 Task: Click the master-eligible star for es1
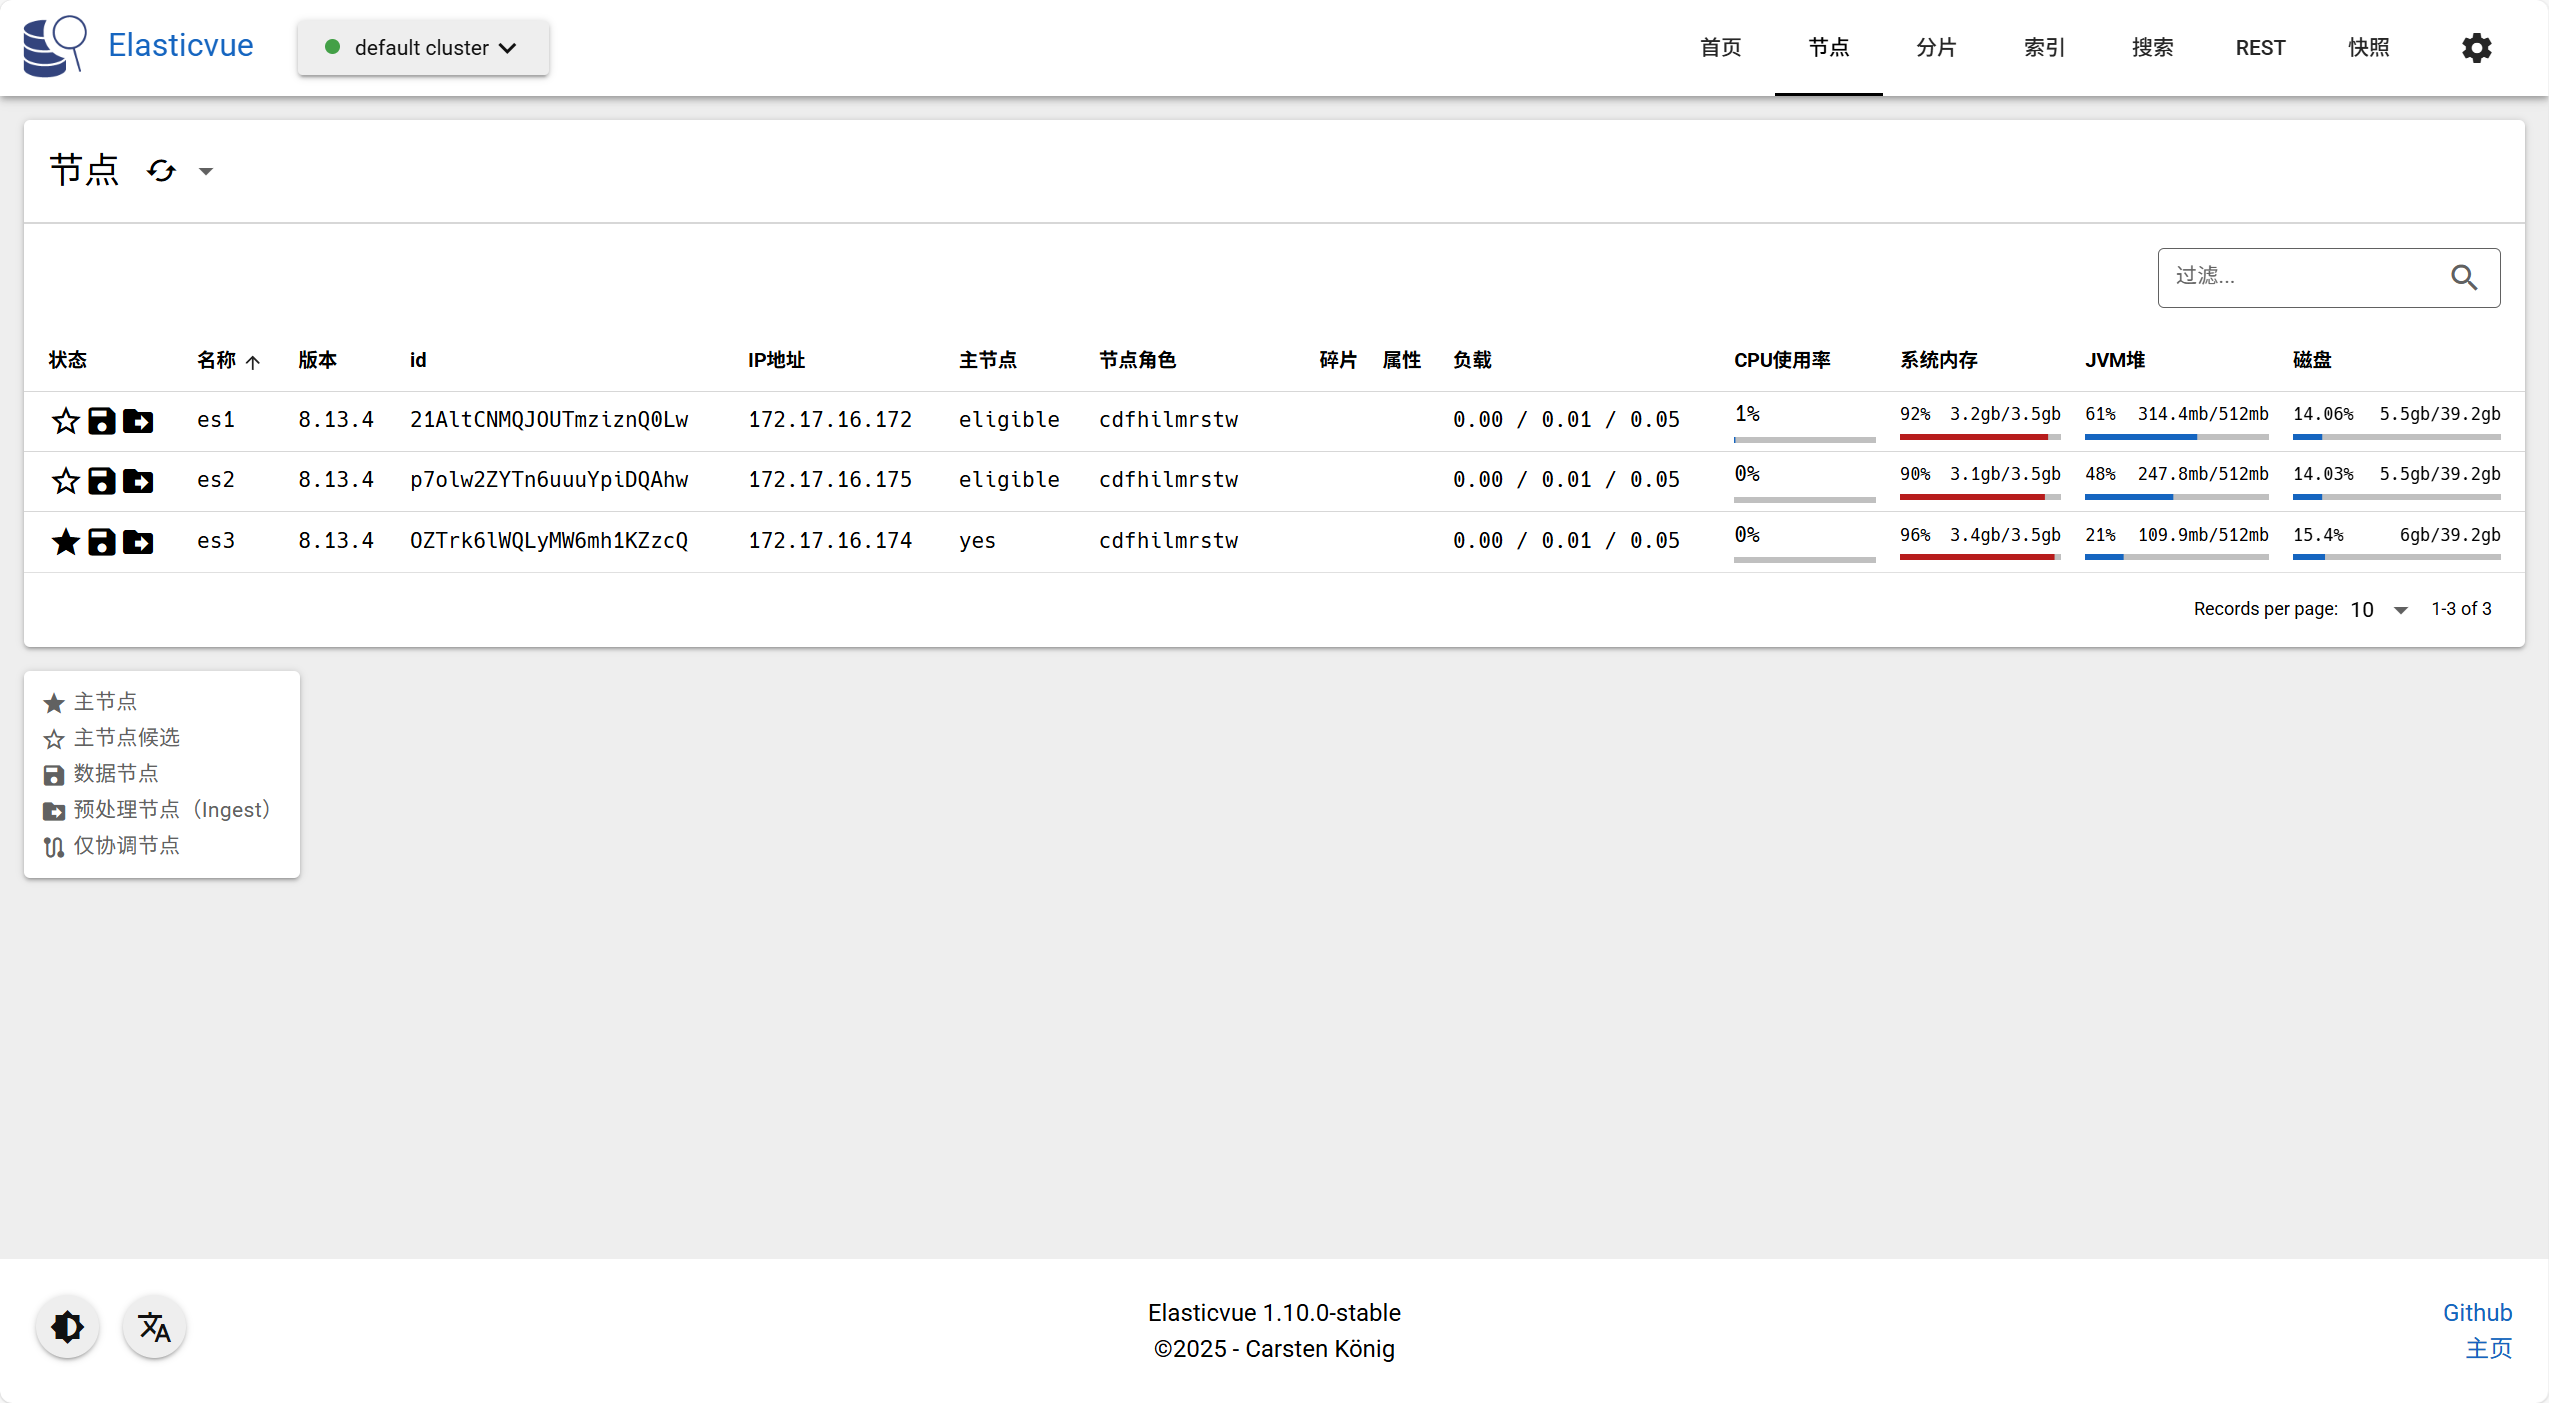click(x=66, y=421)
